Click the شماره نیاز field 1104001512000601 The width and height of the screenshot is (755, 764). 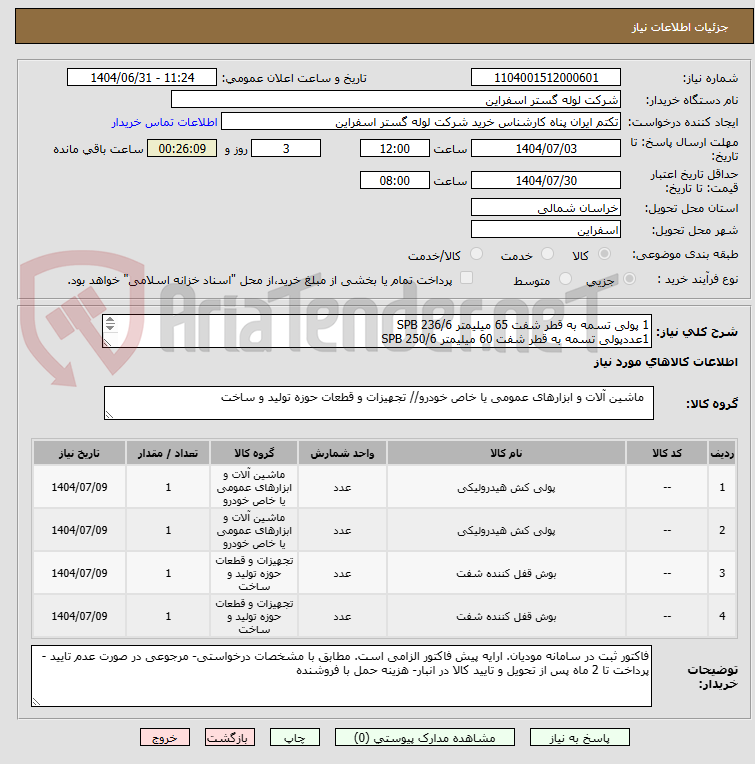pyautogui.click(x=546, y=77)
